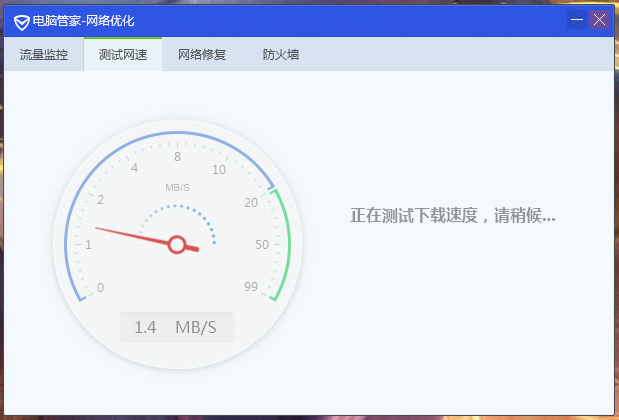Select the 测试网速 tab
The image size is (619, 420).
tap(123, 55)
